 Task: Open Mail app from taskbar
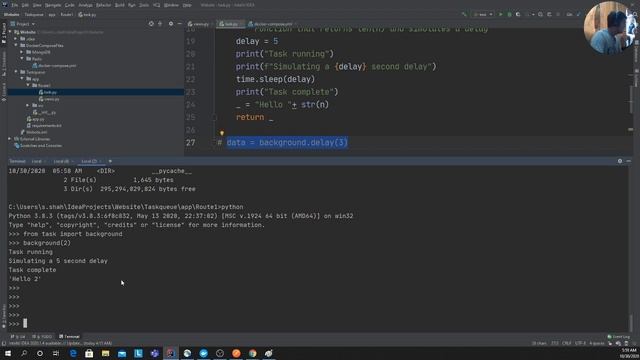tap(122, 353)
